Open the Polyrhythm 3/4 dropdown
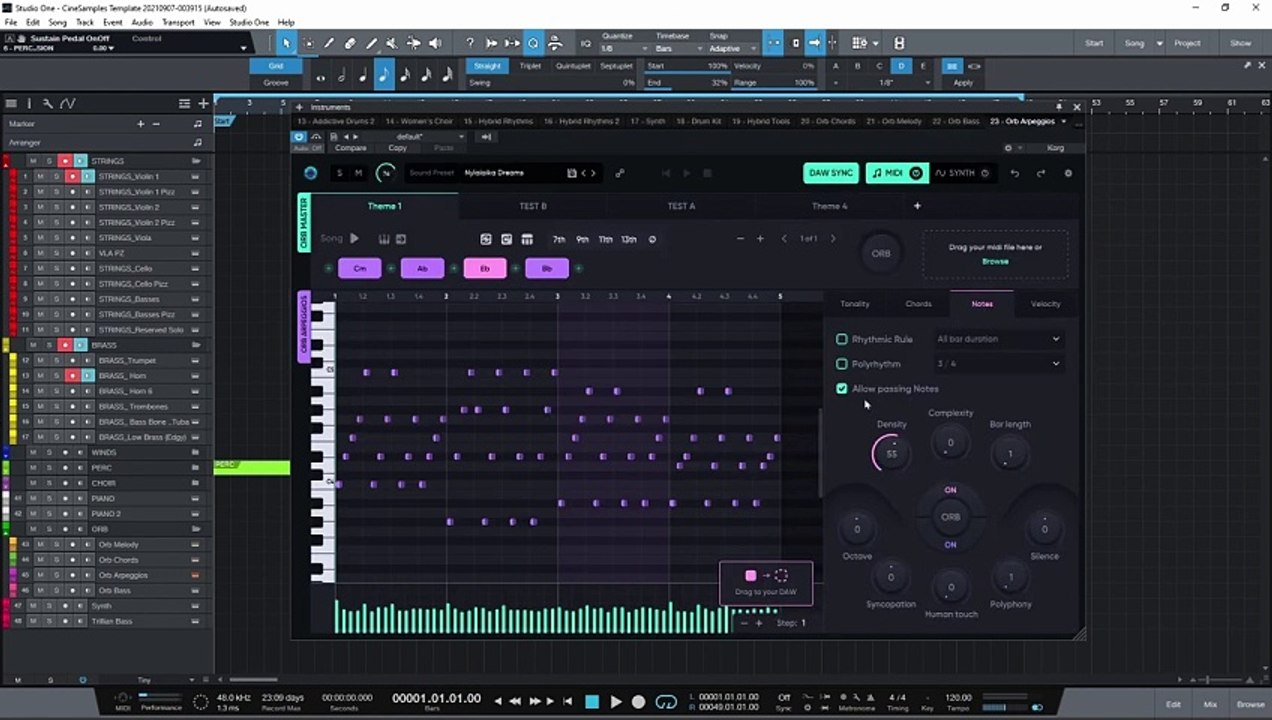This screenshot has height=720, width=1272. (998, 364)
